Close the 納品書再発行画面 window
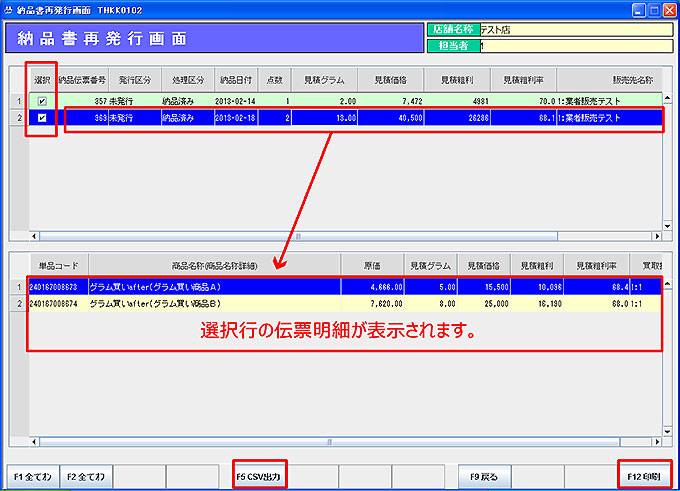Screen dimensions: 680x491 pyautogui.click(x=670, y=10)
